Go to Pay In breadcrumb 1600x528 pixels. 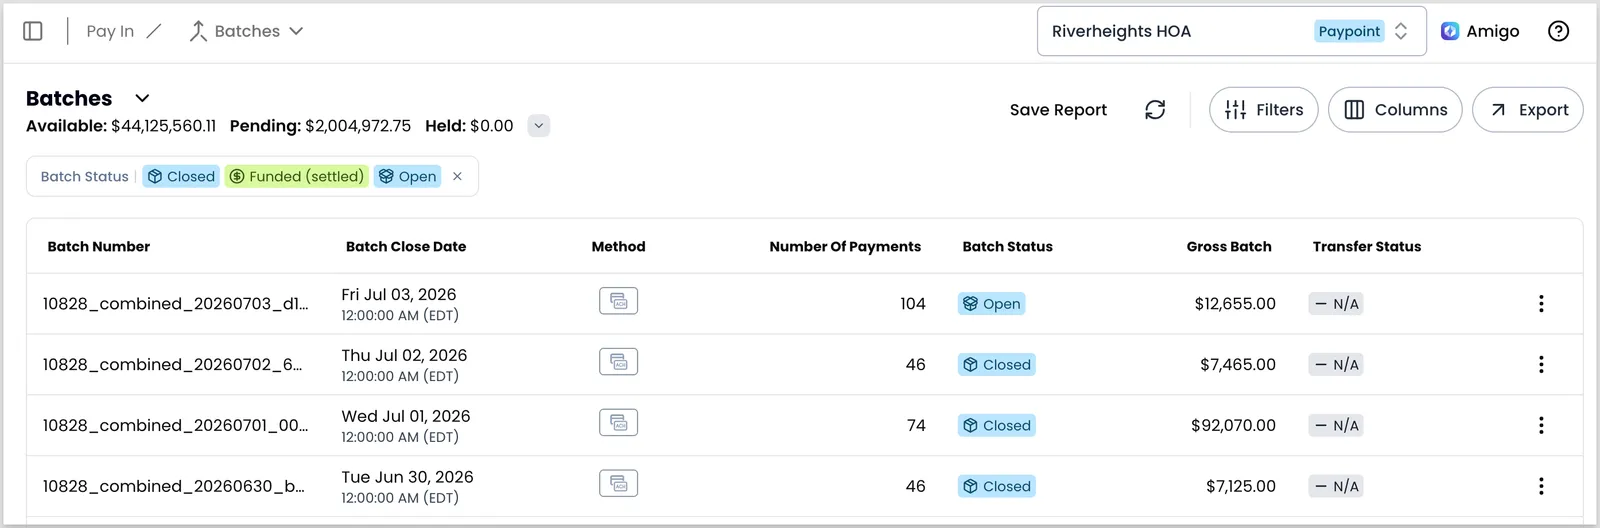[x=110, y=31]
